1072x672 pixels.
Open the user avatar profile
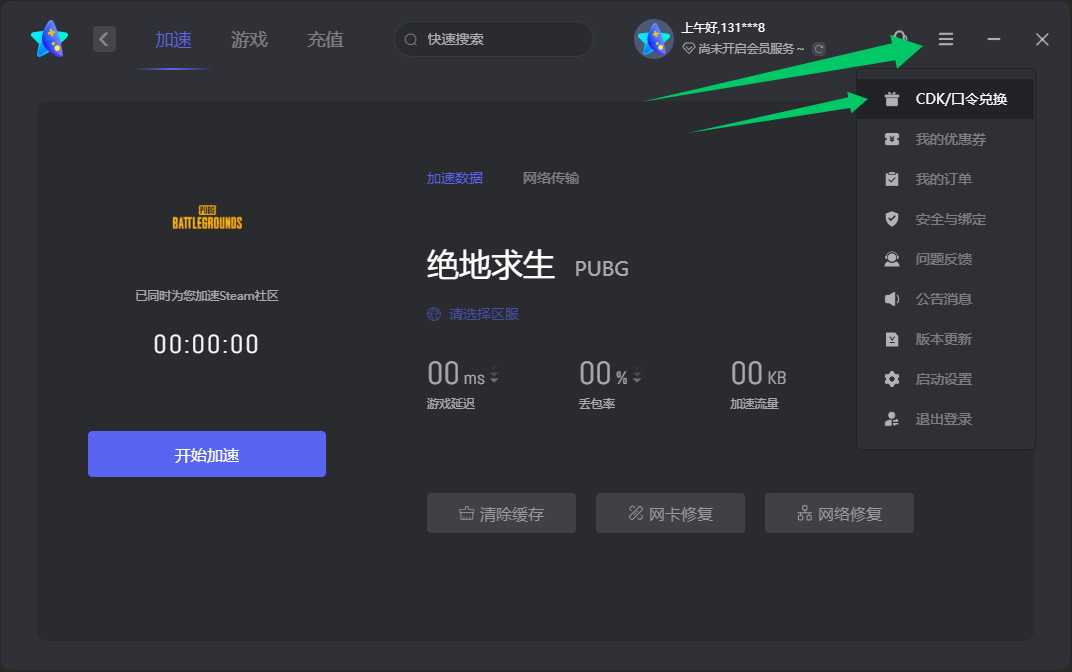[654, 39]
